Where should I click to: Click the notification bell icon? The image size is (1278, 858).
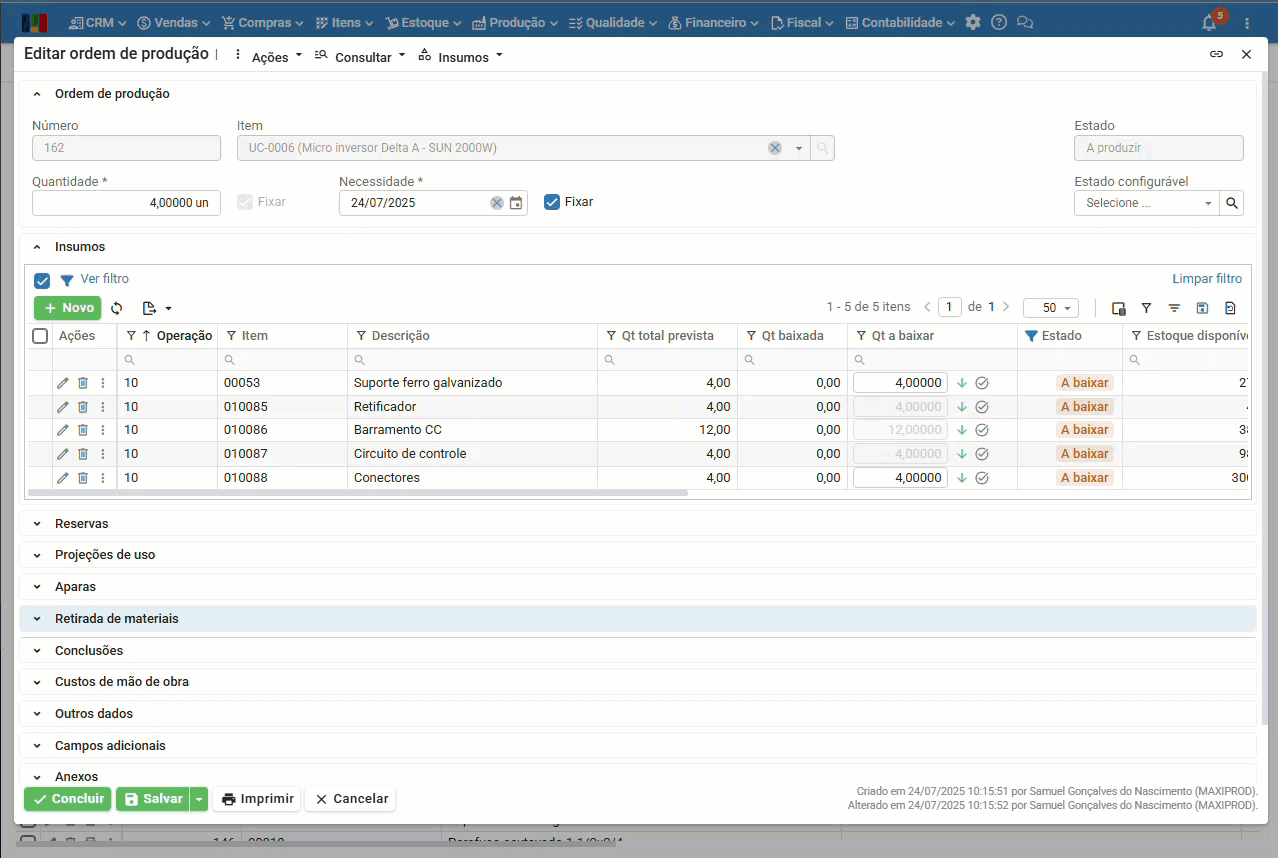[1209, 23]
